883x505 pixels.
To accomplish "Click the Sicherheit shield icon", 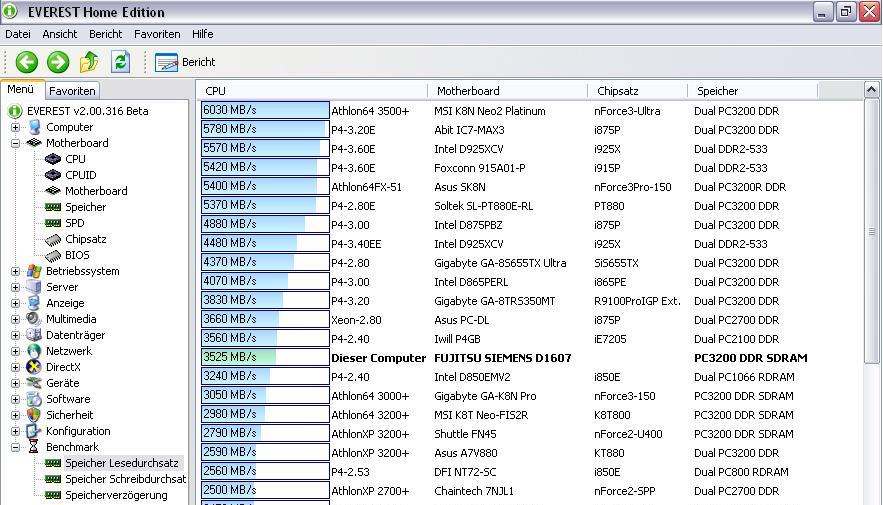I will click(x=34, y=415).
